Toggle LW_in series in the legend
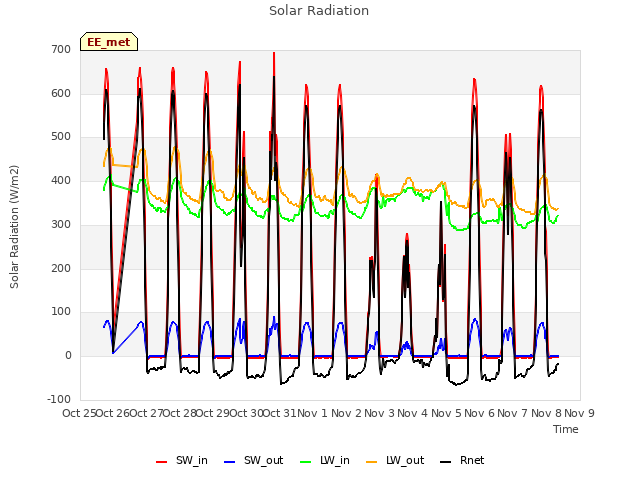The height and width of the screenshot is (480, 640). 325,460
